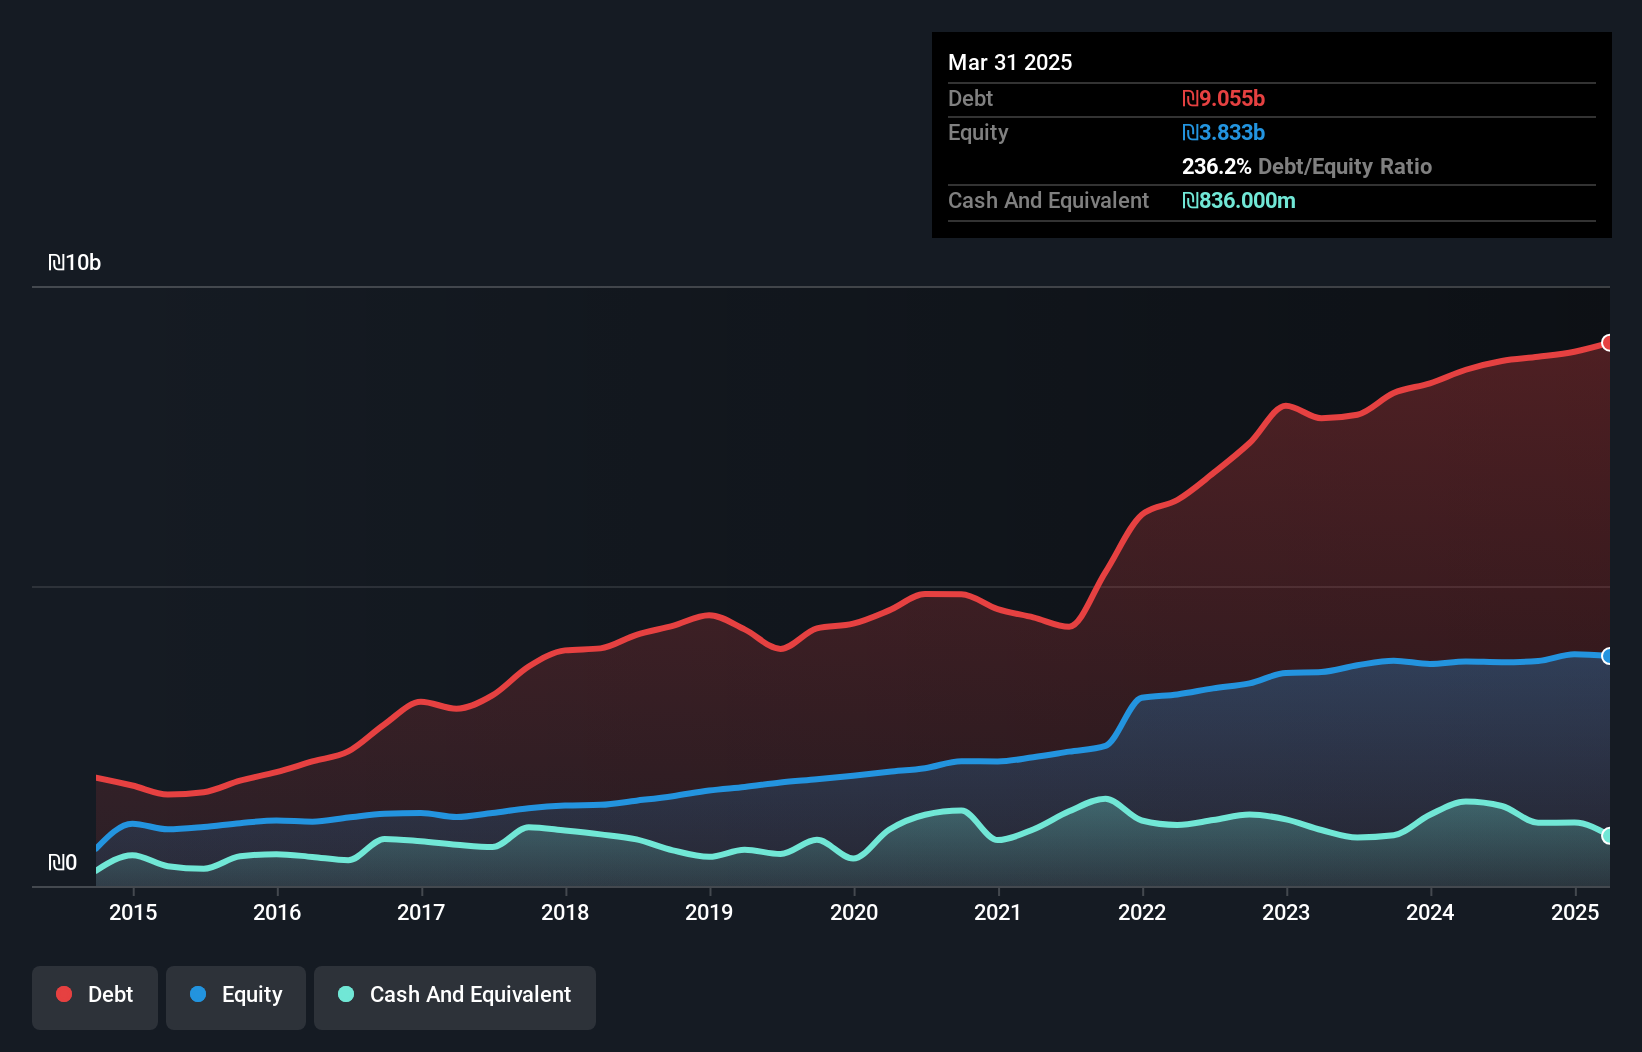Click the 2016 x-axis label
This screenshot has height=1052, width=1642.
tap(277, 912)
